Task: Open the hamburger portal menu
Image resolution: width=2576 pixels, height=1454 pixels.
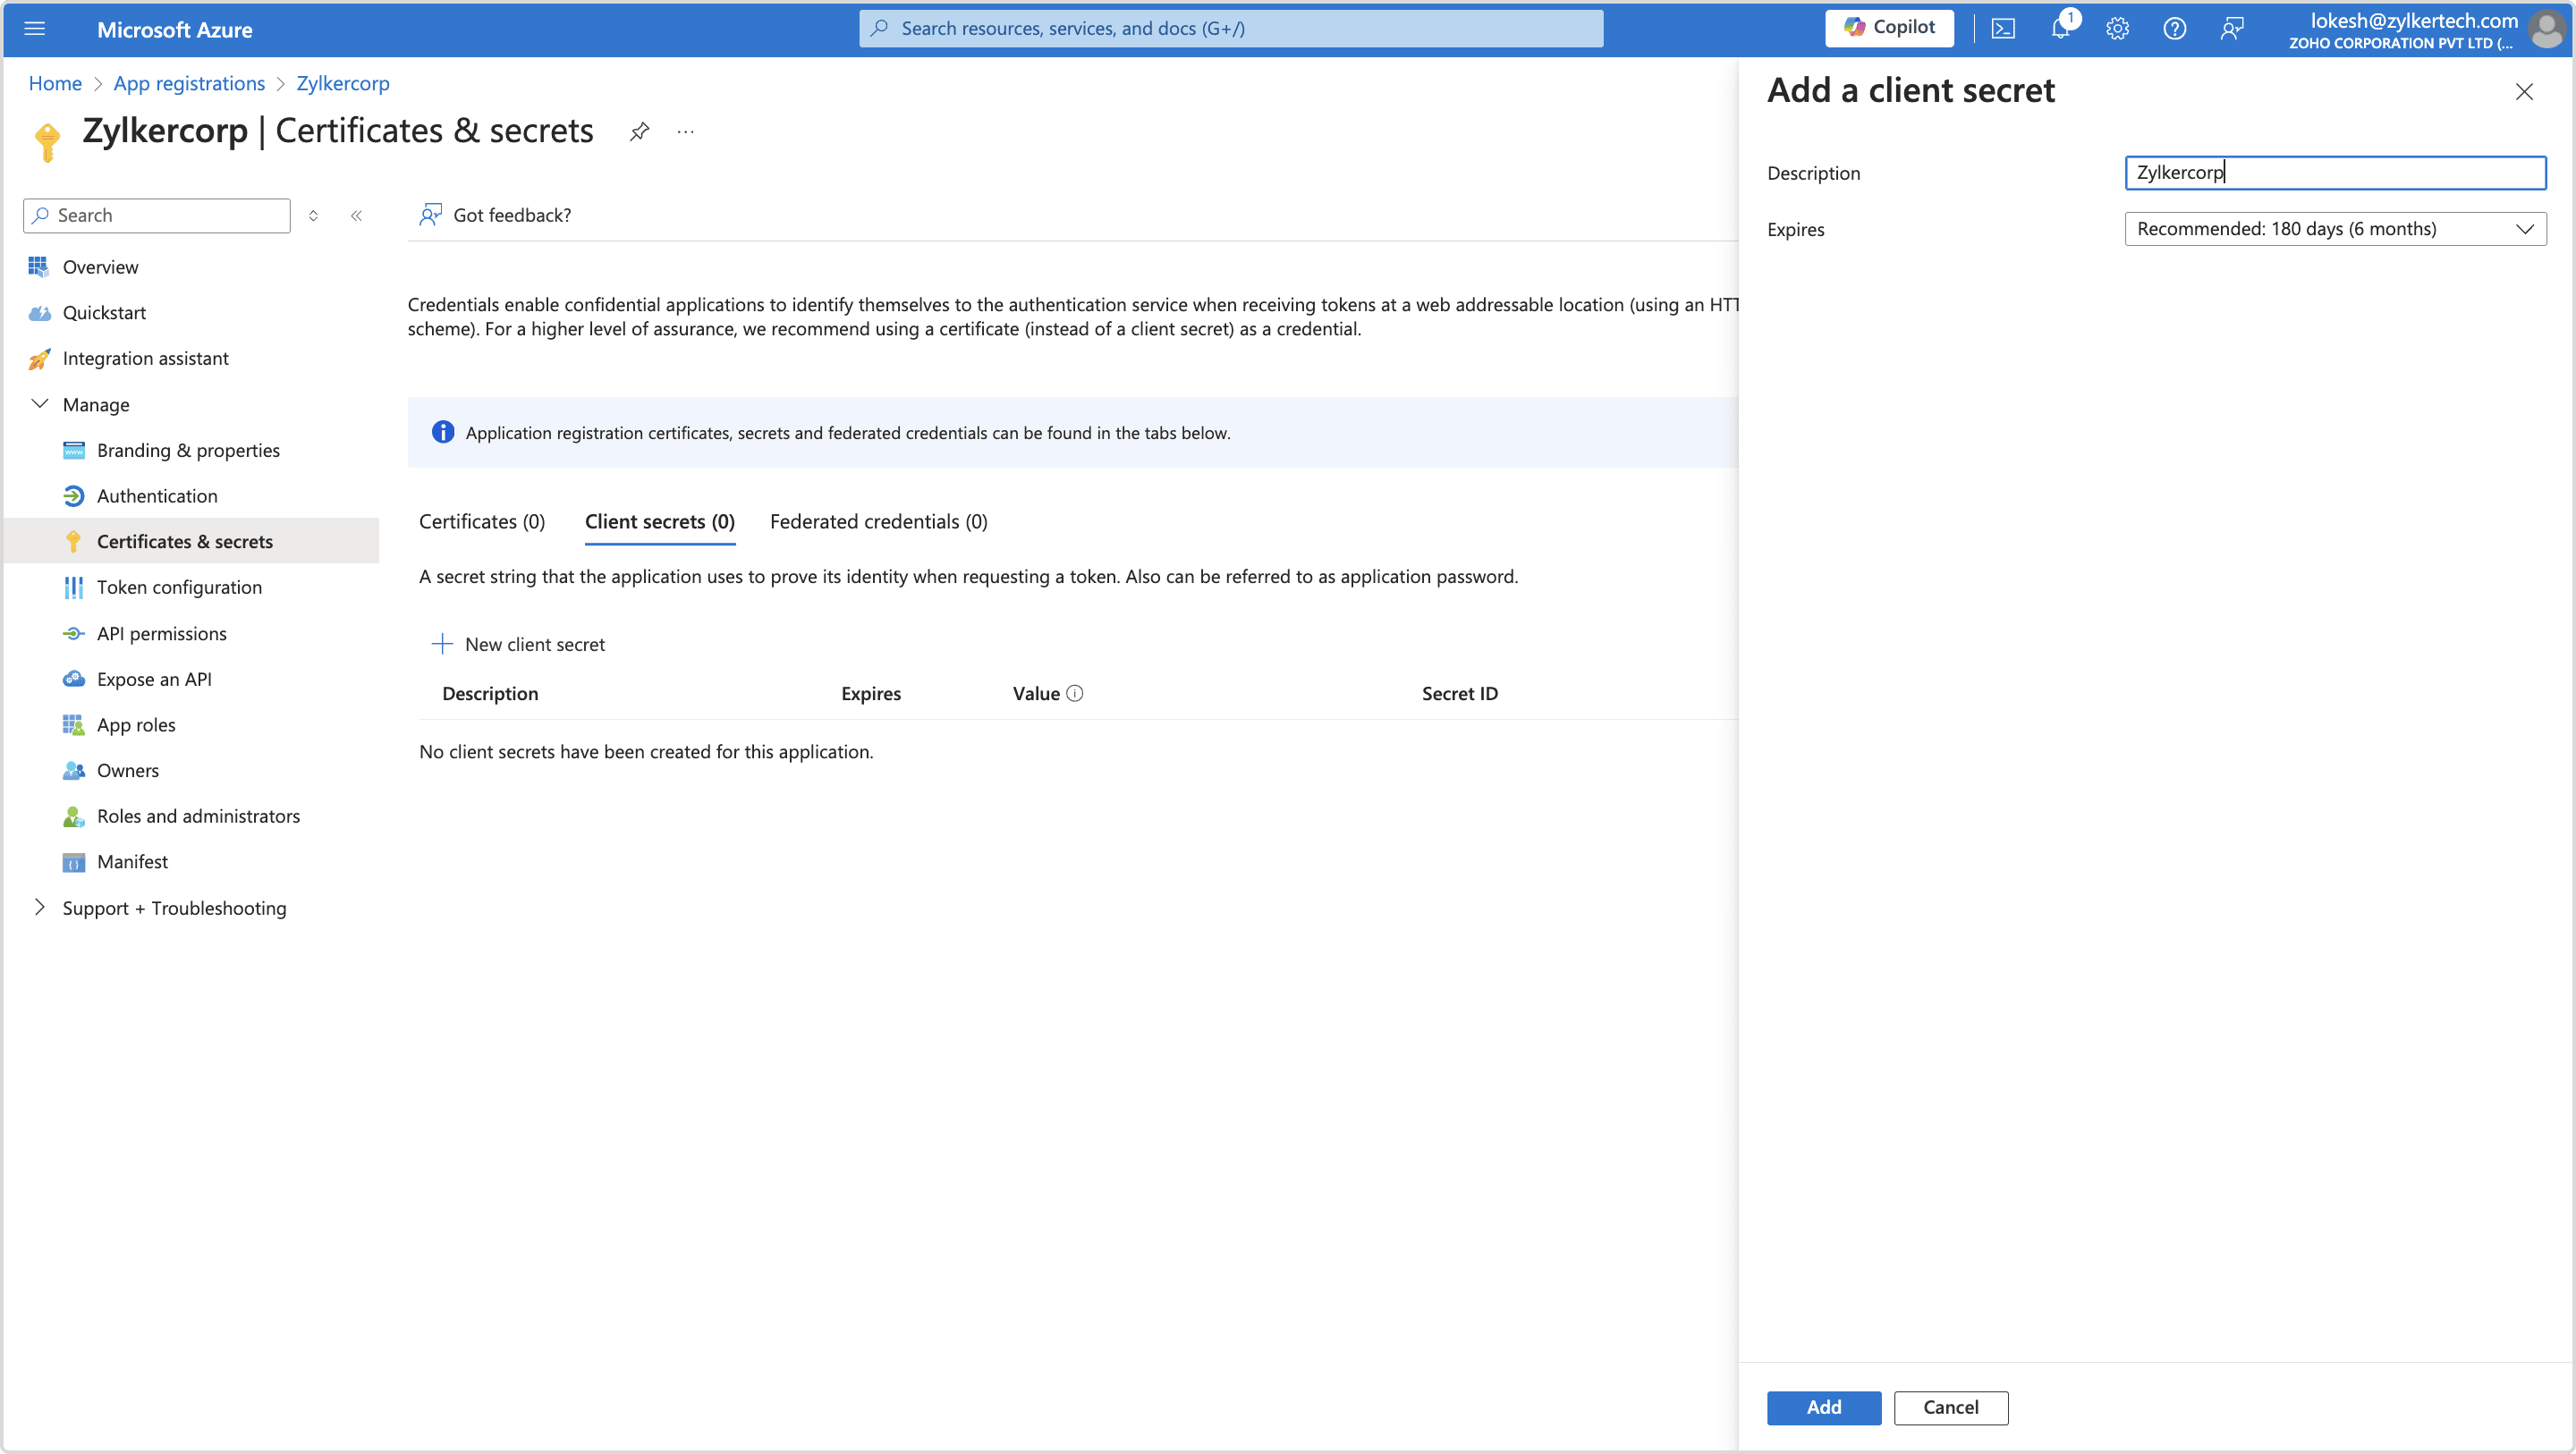Action: click(35, 29)
